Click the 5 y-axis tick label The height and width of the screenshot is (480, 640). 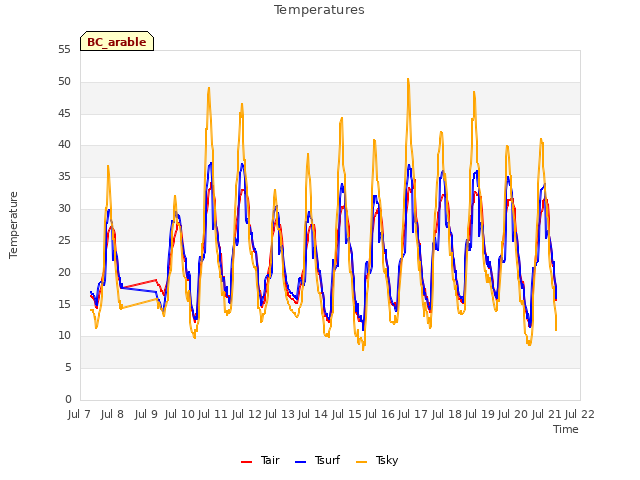(x=68, y=368)
